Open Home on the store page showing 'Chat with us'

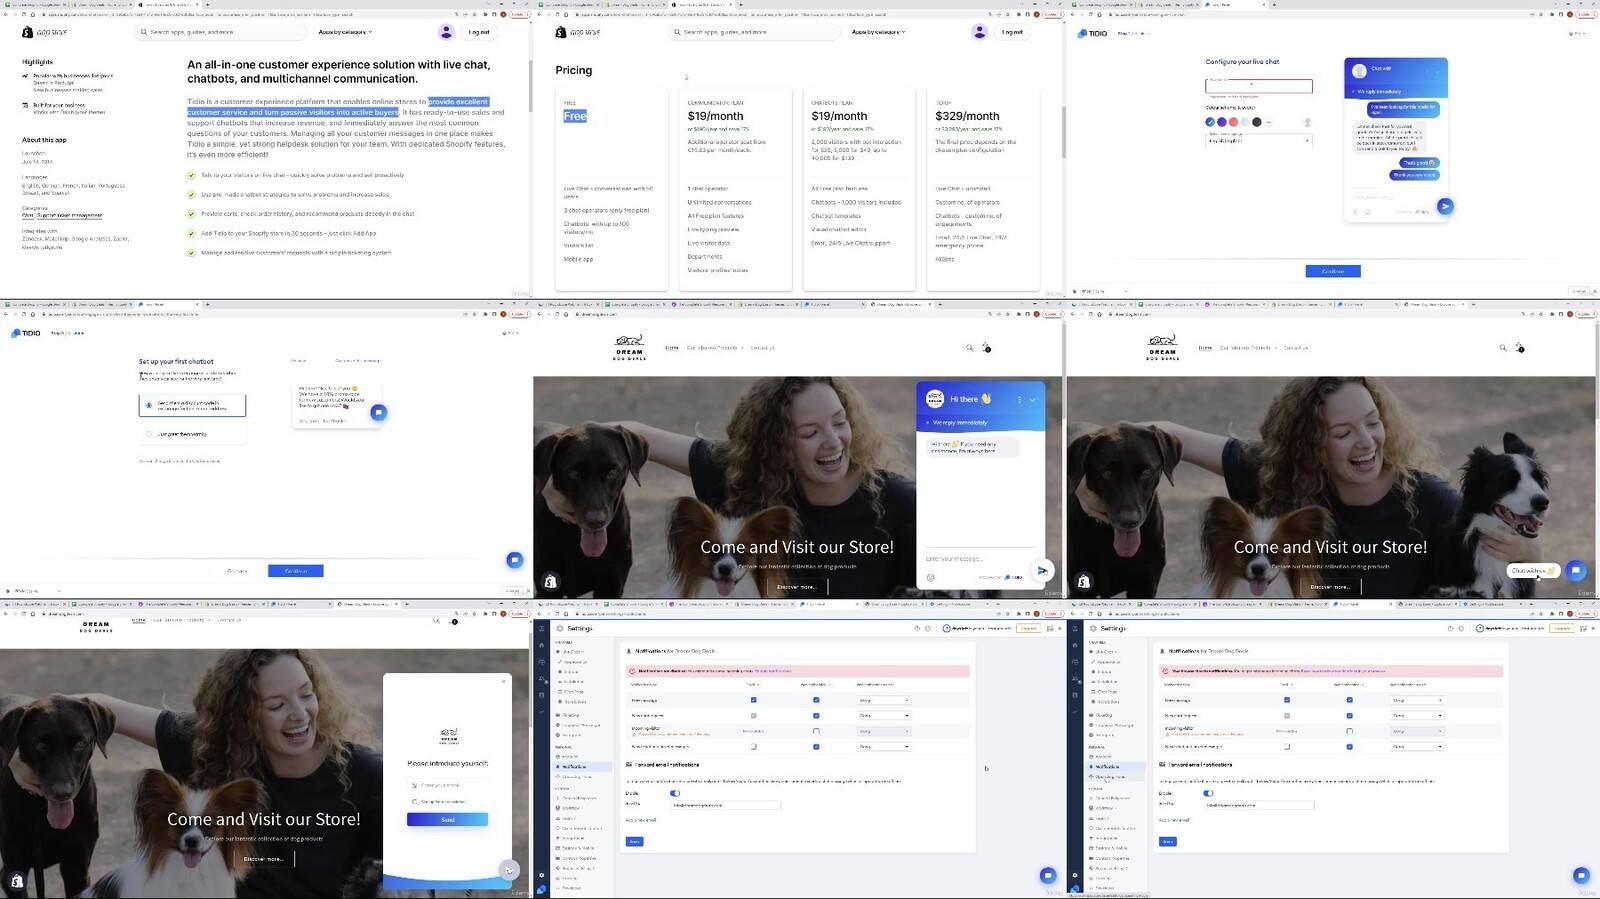click(x=1205, y=348)
